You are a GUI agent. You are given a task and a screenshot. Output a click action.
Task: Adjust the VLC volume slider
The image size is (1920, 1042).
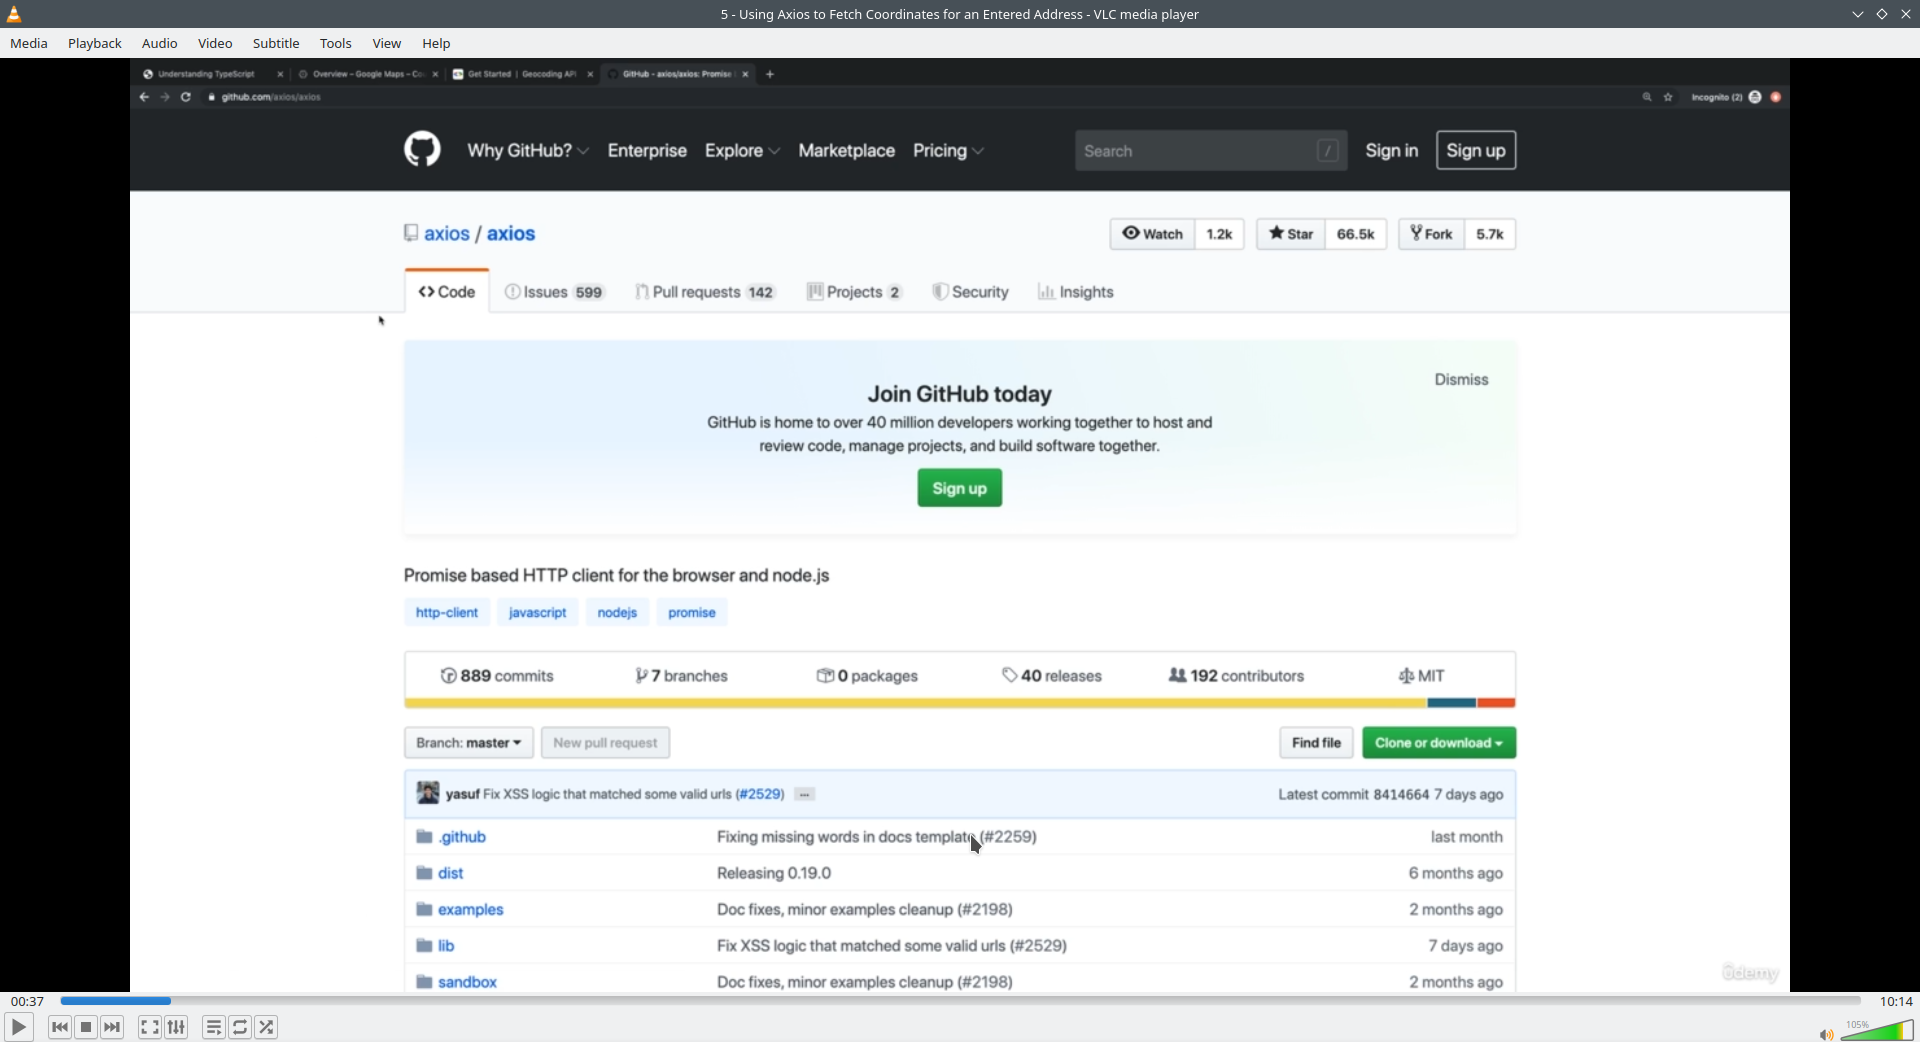tap(1877, 1030)
